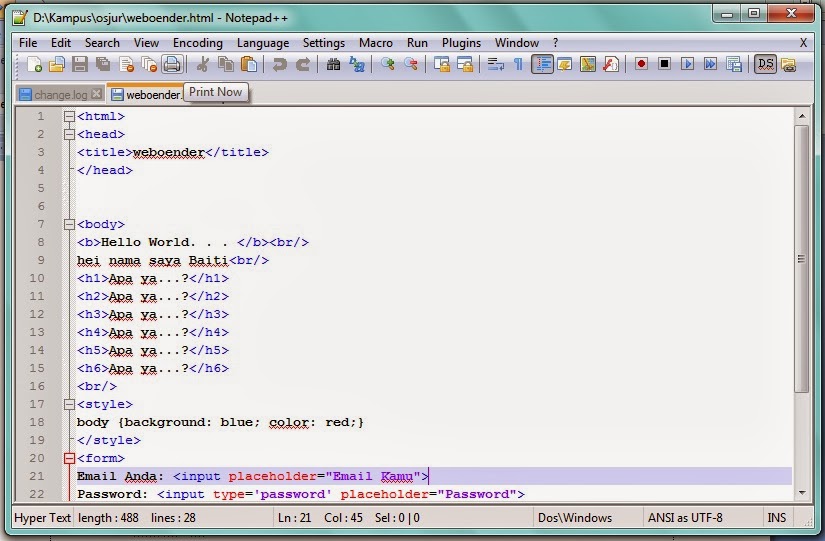Enable synchronized horizontal scrolling icon
825x541 pixels.
465,65
